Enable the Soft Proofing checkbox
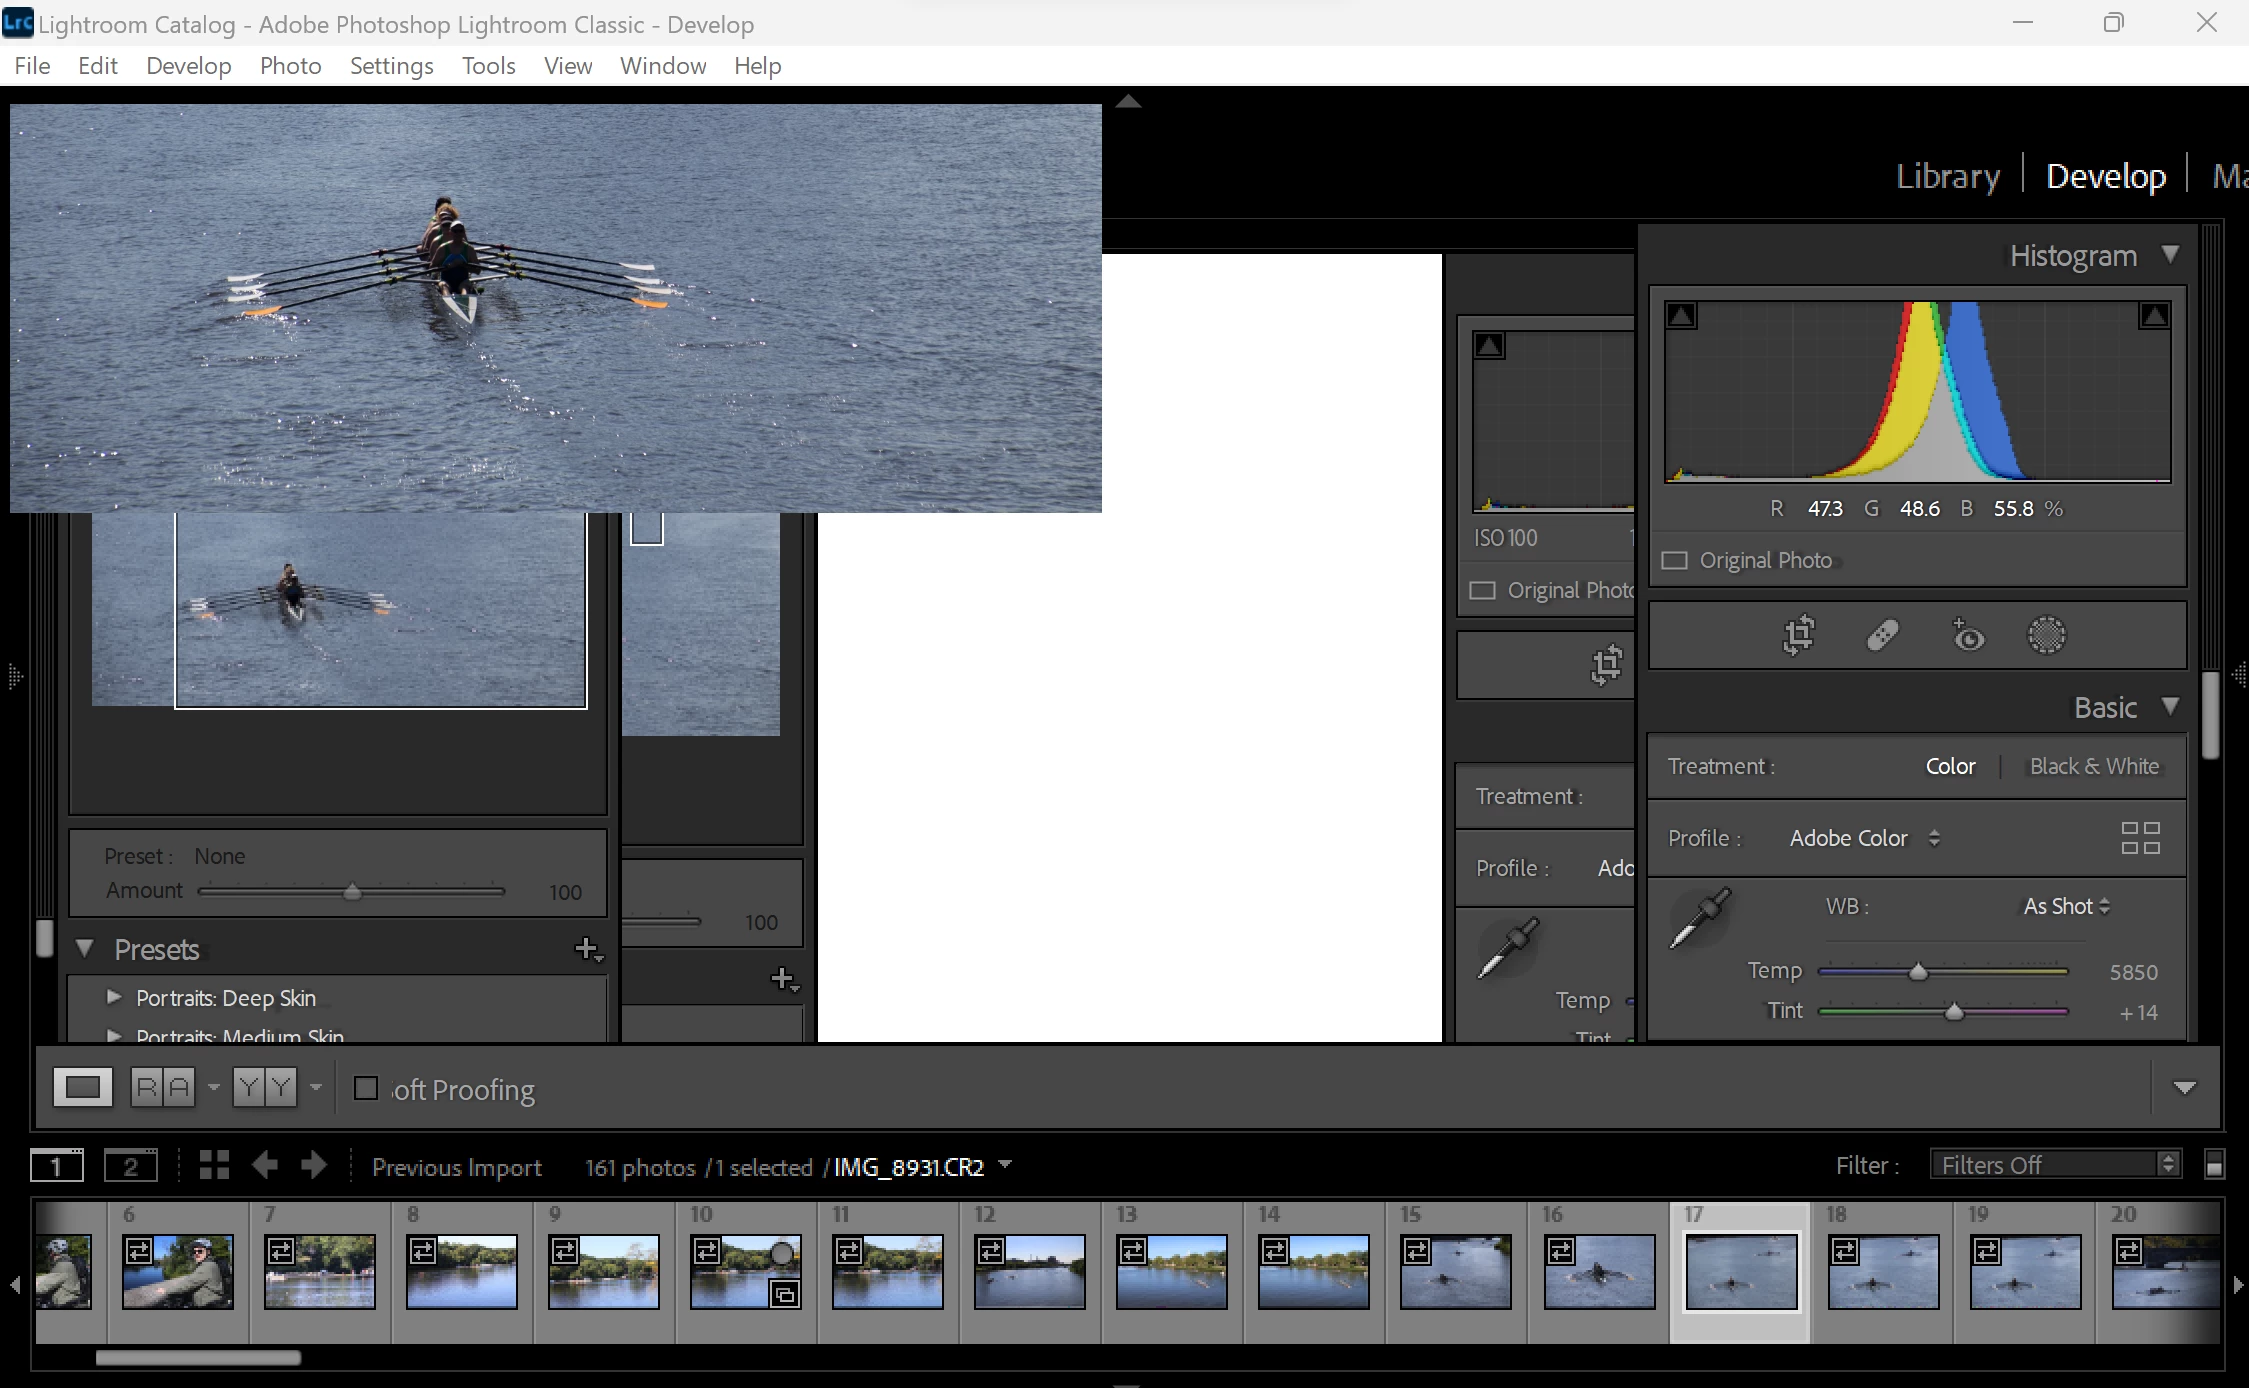The image size is (2249, 1388). [366, 1088]
